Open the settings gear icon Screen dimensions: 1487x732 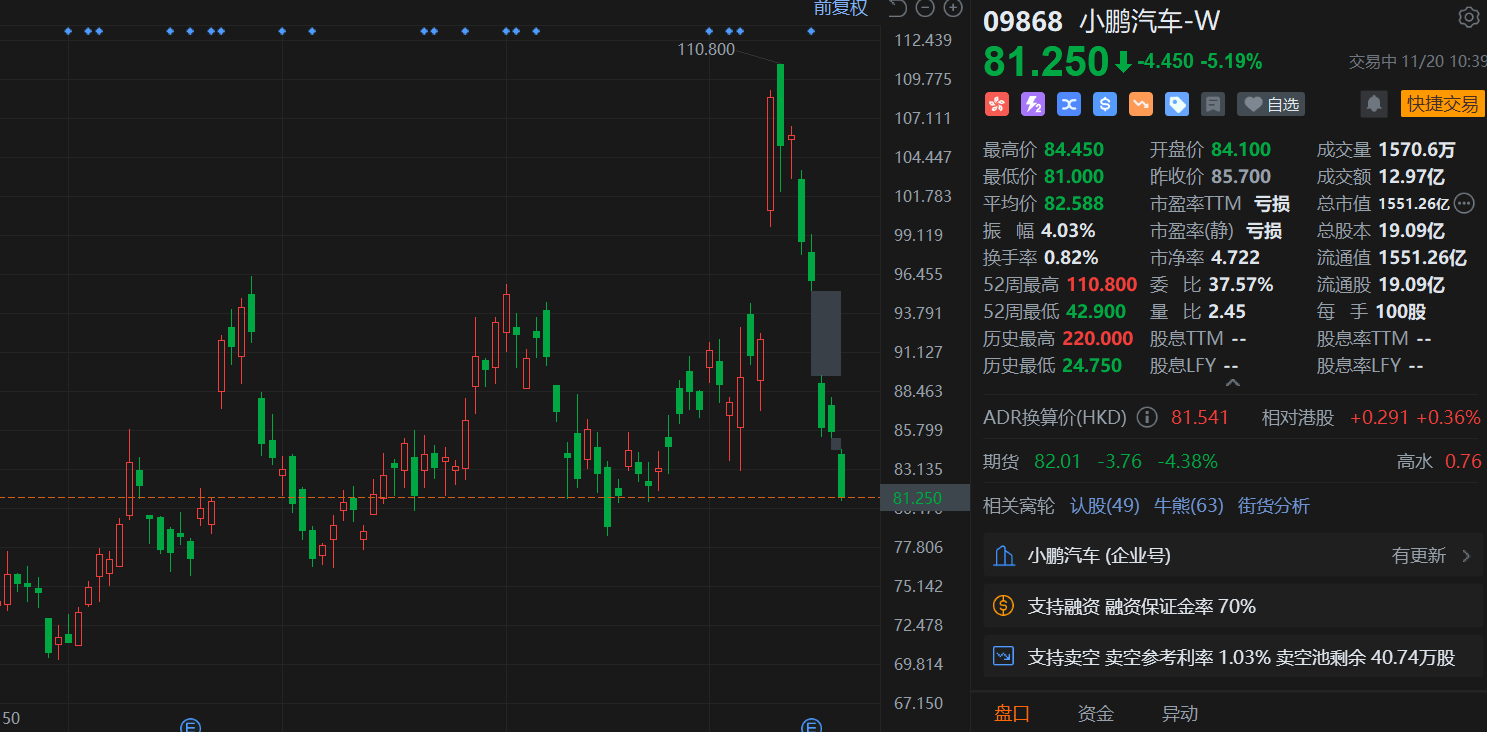1468,17
